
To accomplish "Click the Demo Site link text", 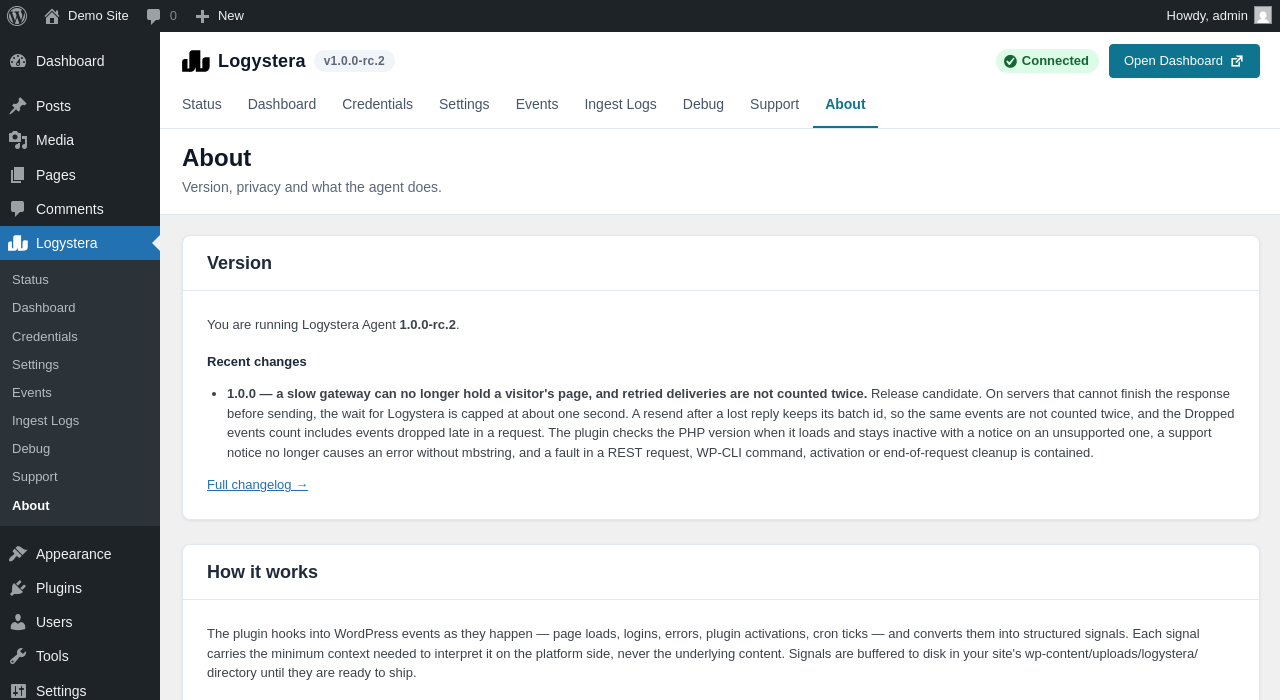I will 98,16.
